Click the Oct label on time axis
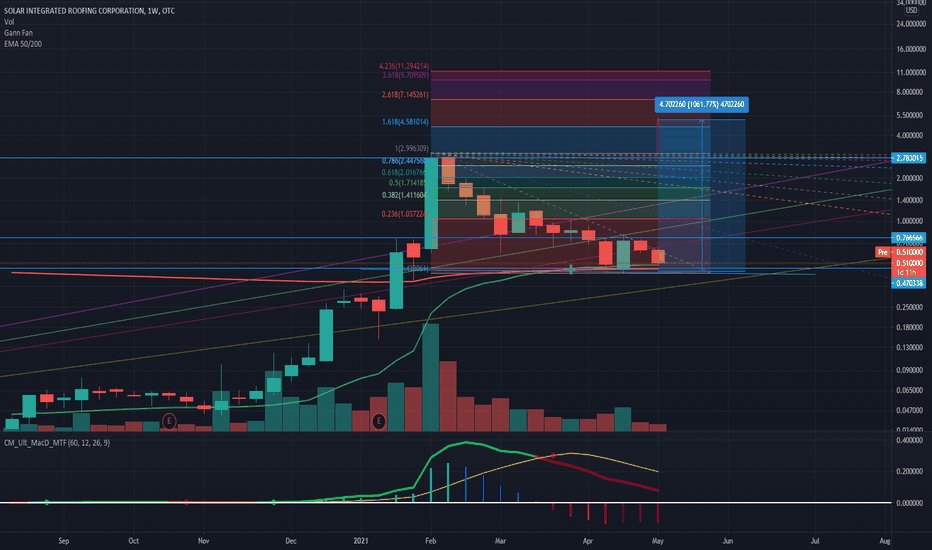 pos(134,541)
